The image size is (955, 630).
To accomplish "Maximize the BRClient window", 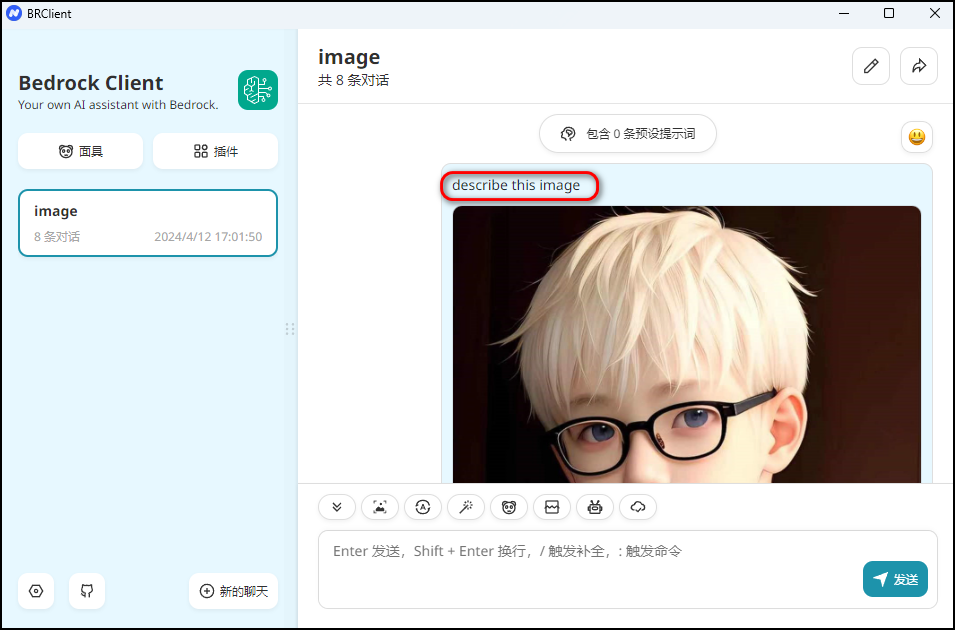I will [889, 13].
